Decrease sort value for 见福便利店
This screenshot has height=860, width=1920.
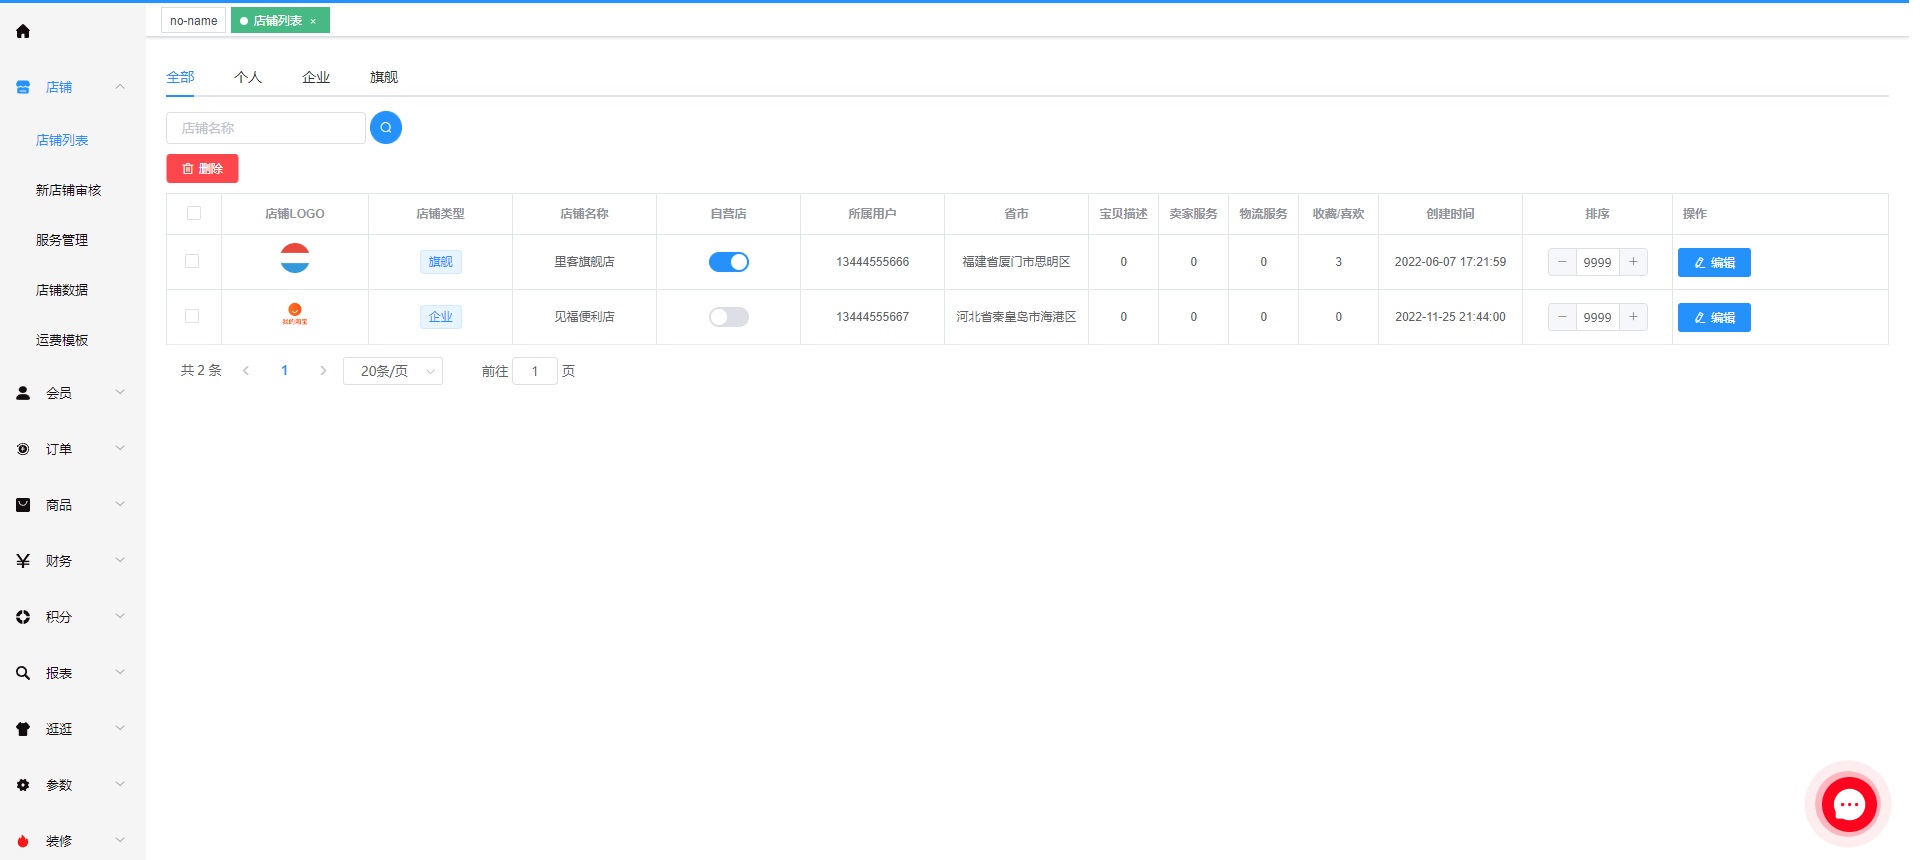click(x=1562, y=317)
